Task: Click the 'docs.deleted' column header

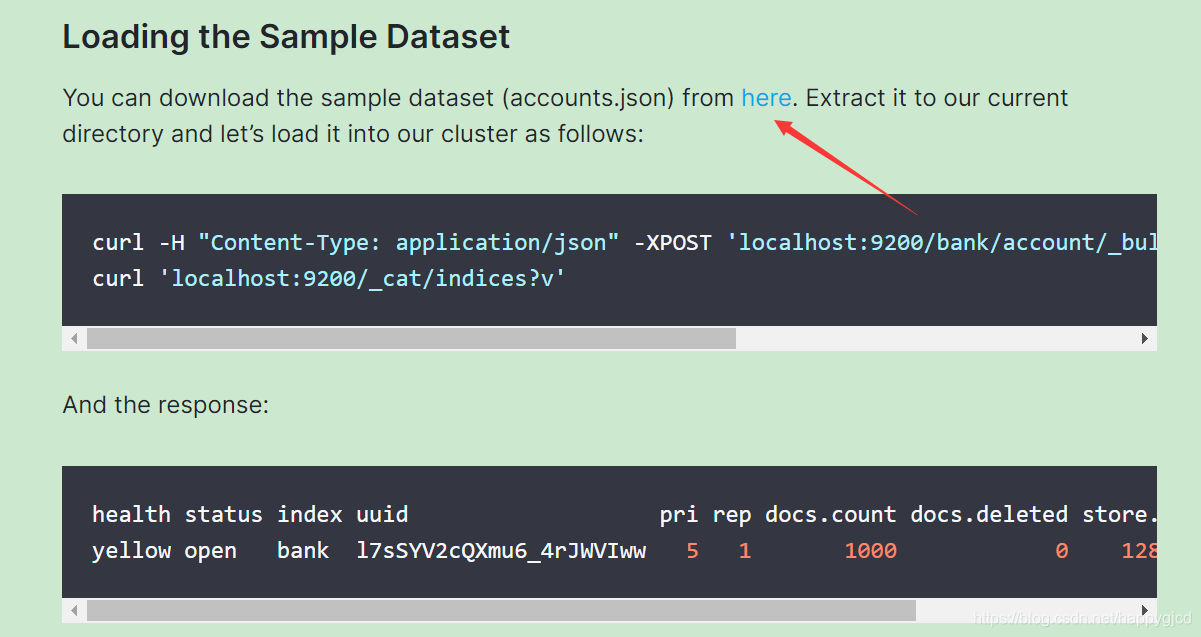Action: 989,514
